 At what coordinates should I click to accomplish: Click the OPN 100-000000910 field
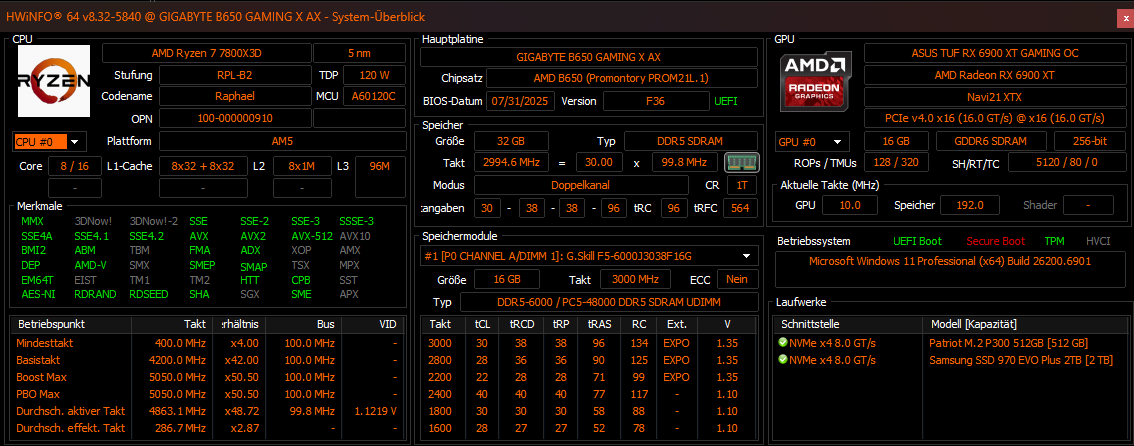click(x=235, y=118)
